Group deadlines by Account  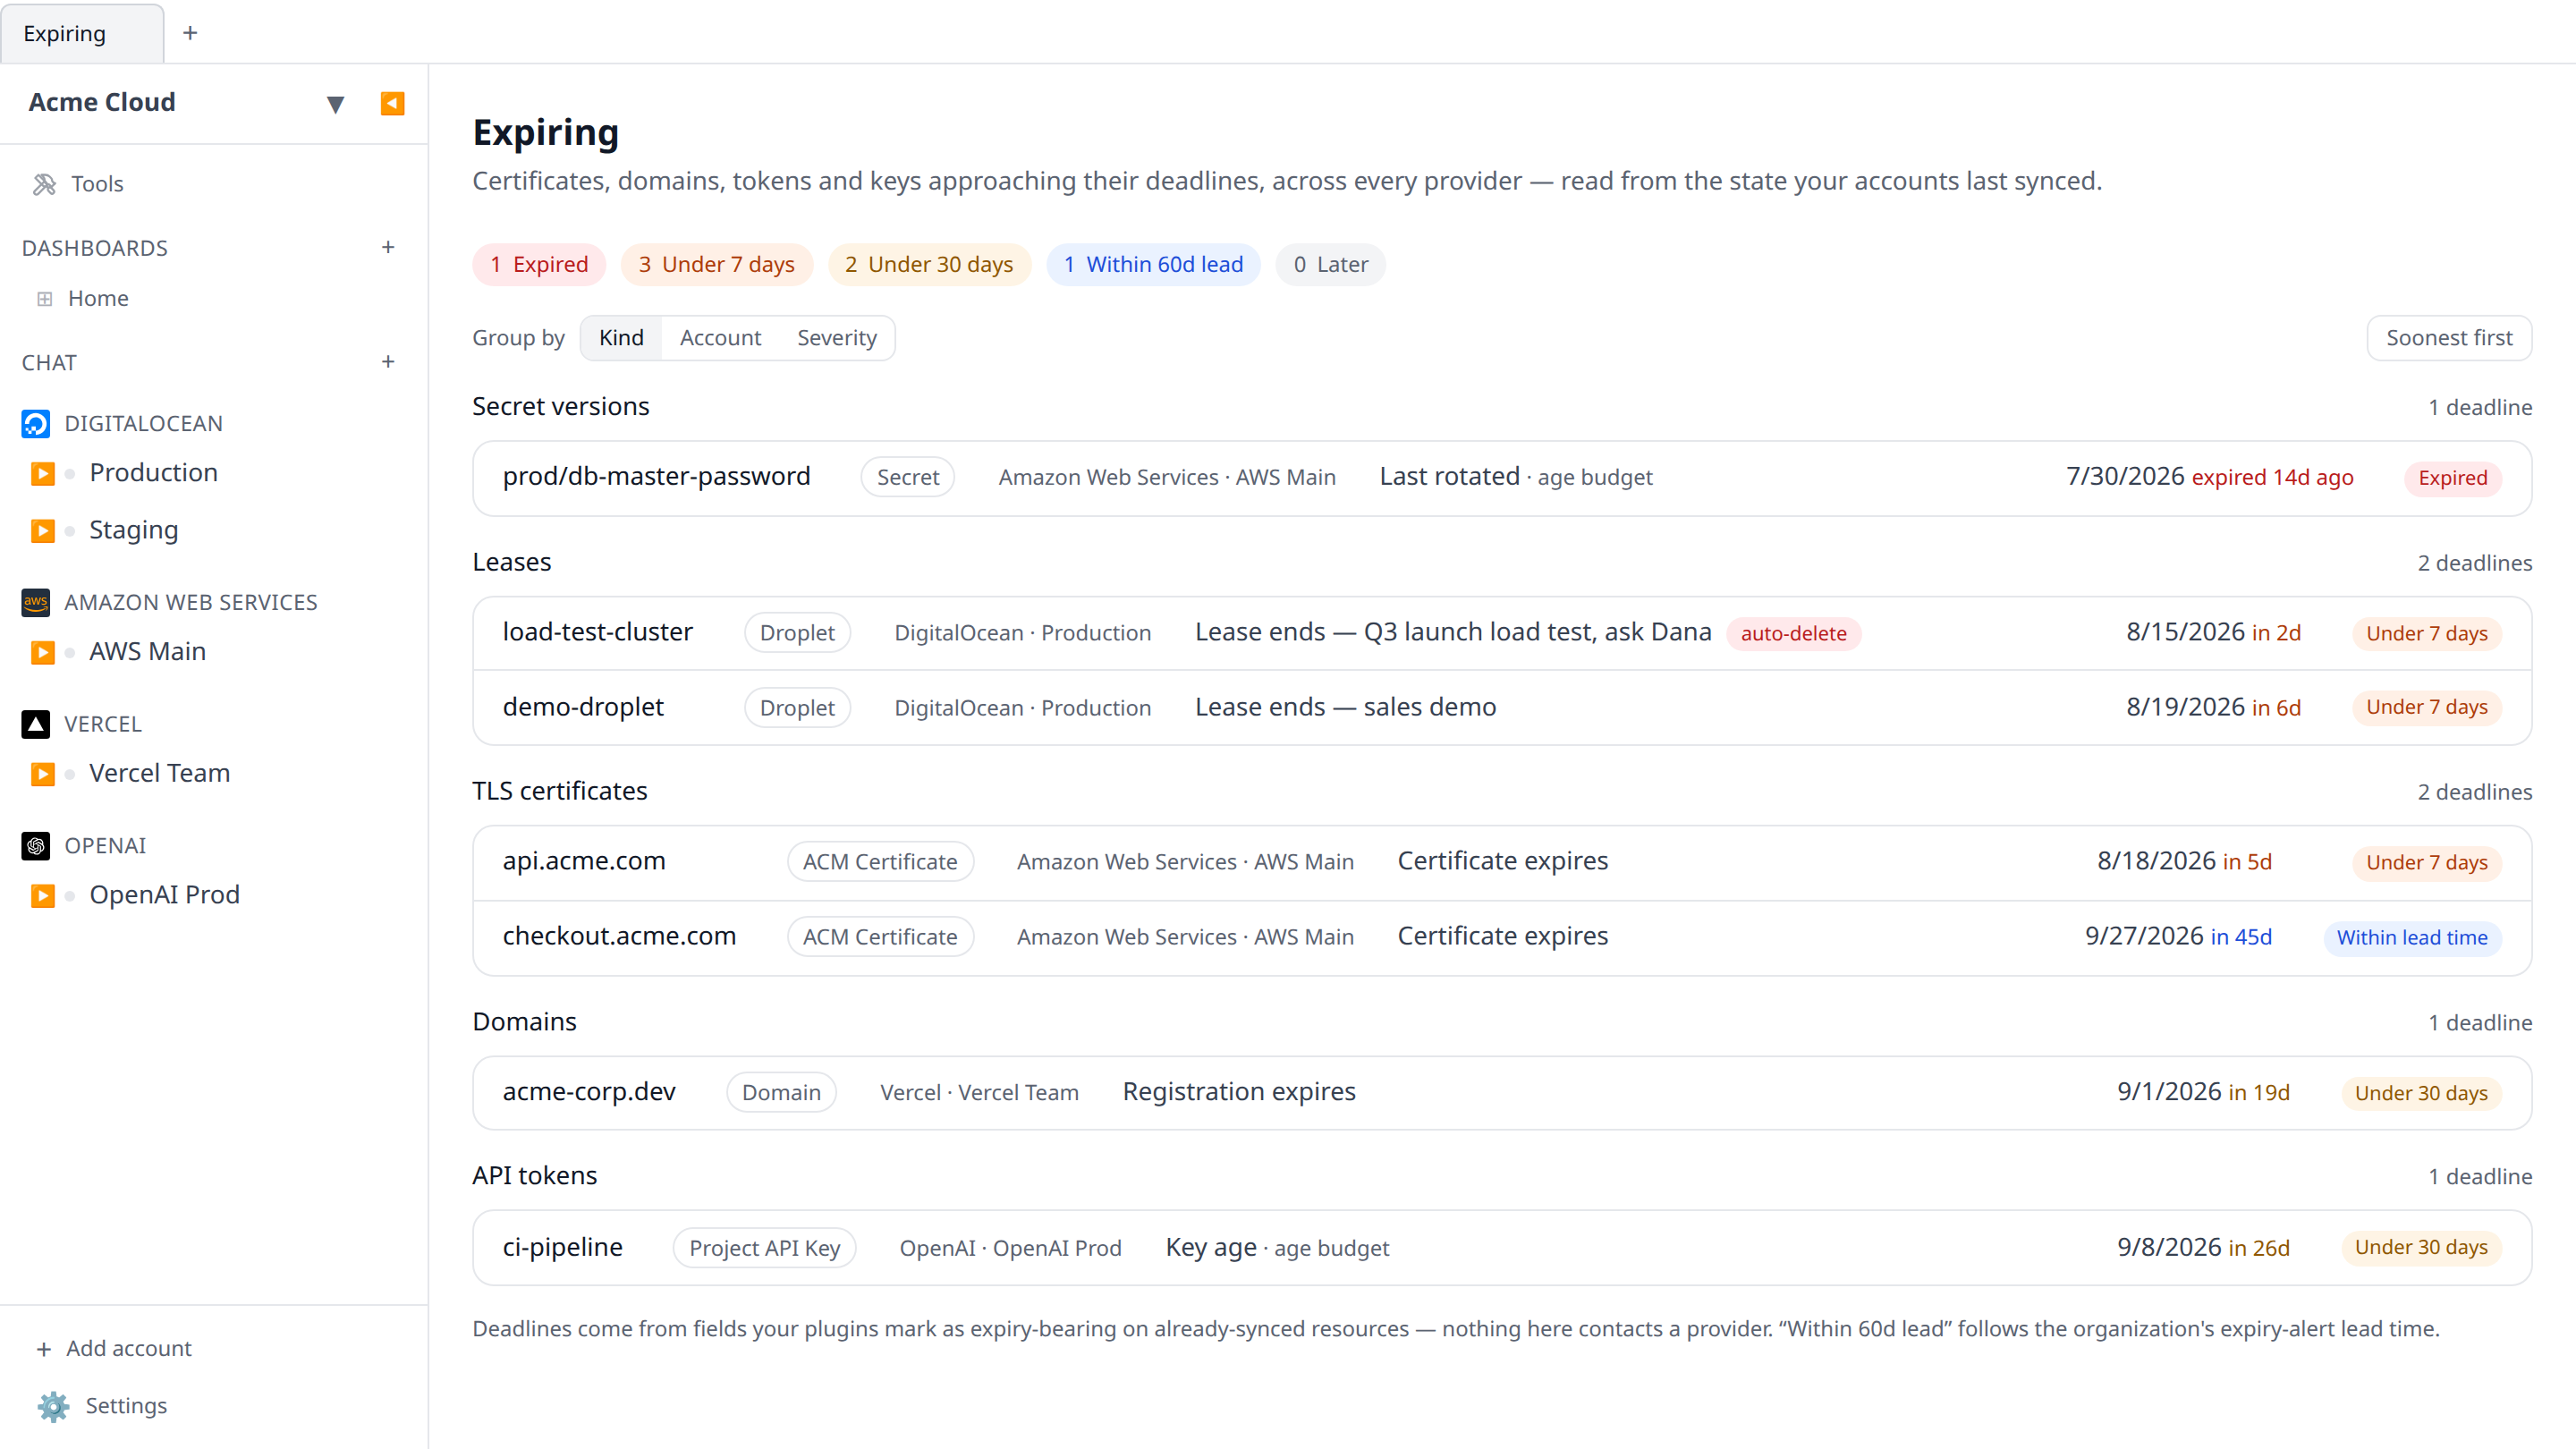[x=720, y=338]
